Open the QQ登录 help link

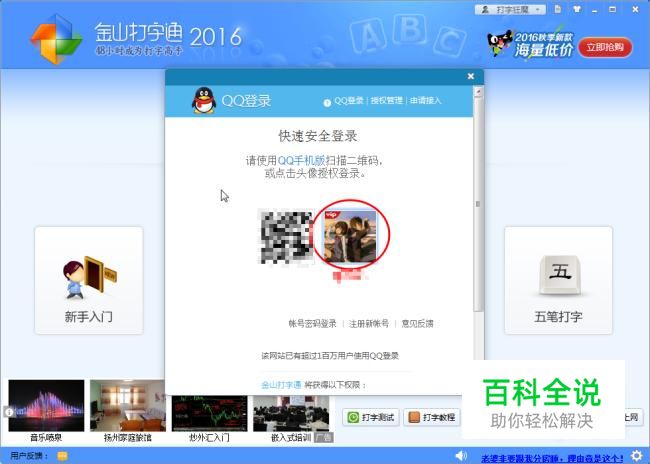(348, 101)
